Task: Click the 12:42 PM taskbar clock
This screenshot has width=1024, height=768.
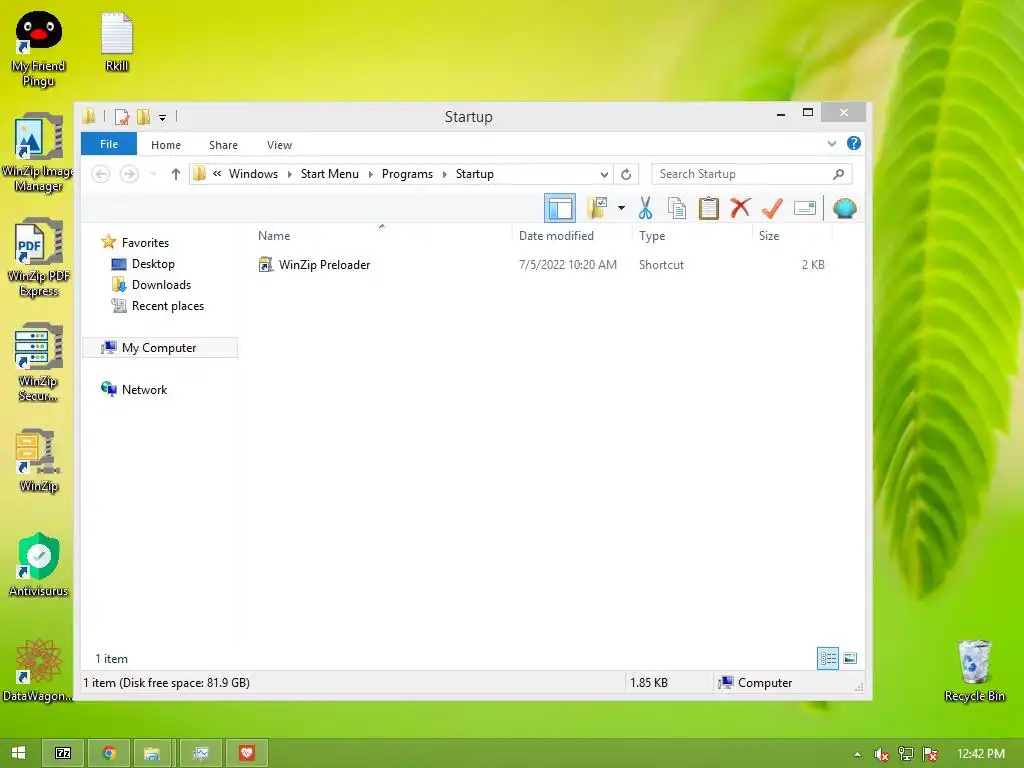Action: click(x=981, y=754)
